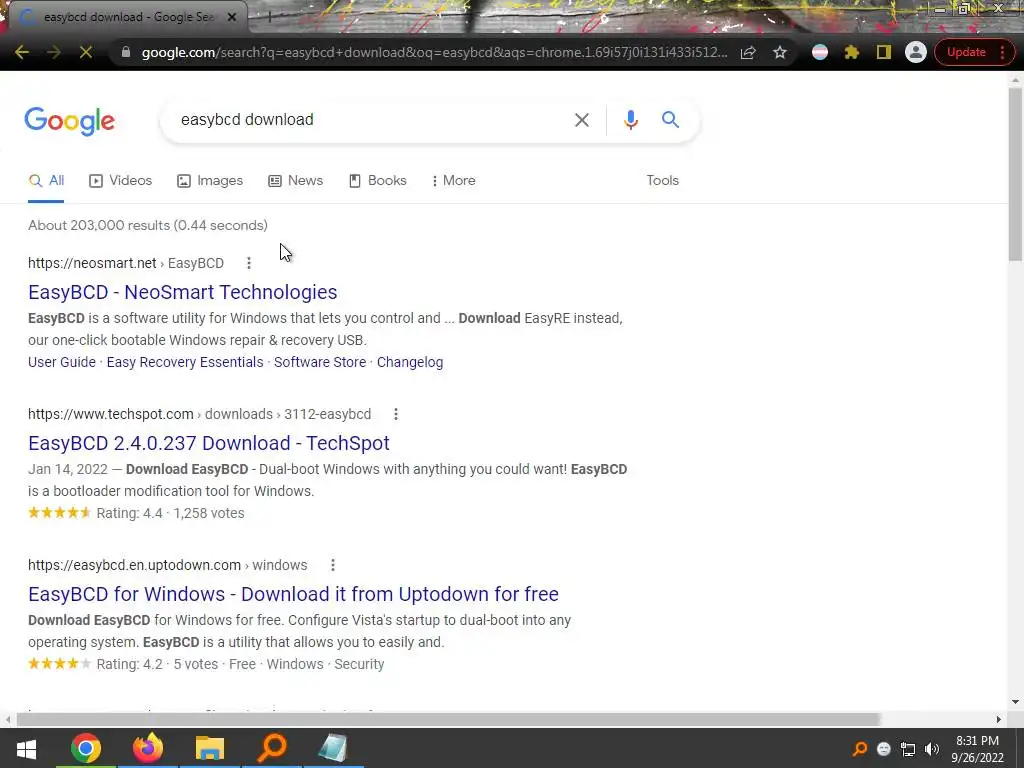Image resolution: width=1024 pixels, height=768 pixels.
Task: Submit search with magnifier icon
Action: [670, 120]
